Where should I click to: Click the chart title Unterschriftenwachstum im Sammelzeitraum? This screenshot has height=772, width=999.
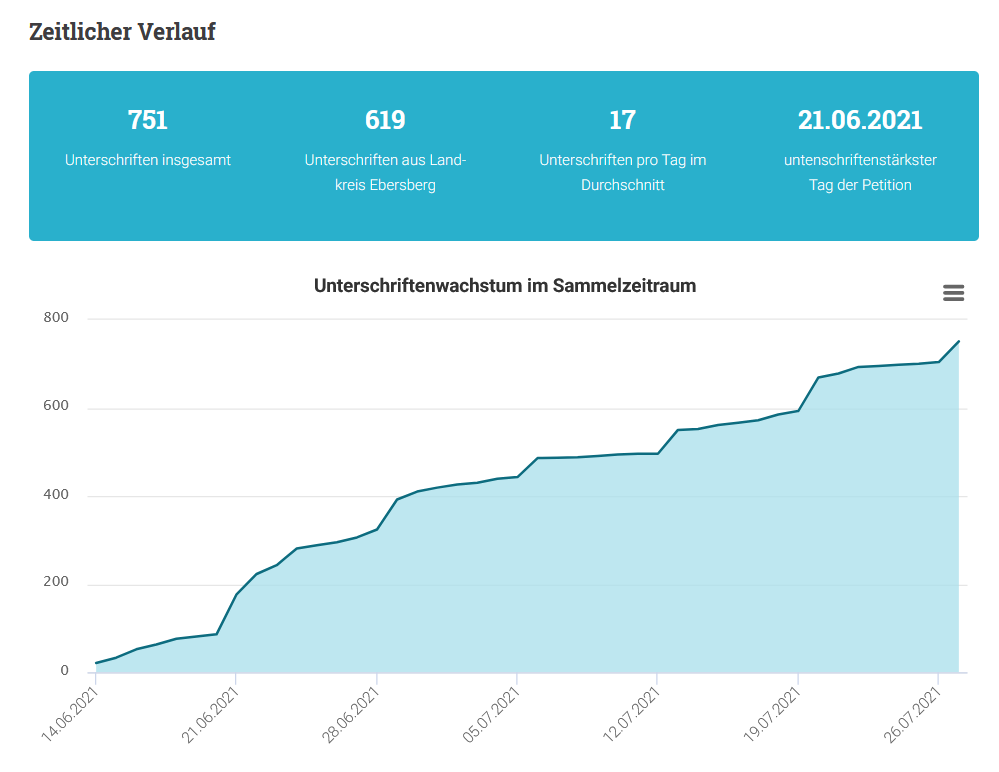coord(505,285)
